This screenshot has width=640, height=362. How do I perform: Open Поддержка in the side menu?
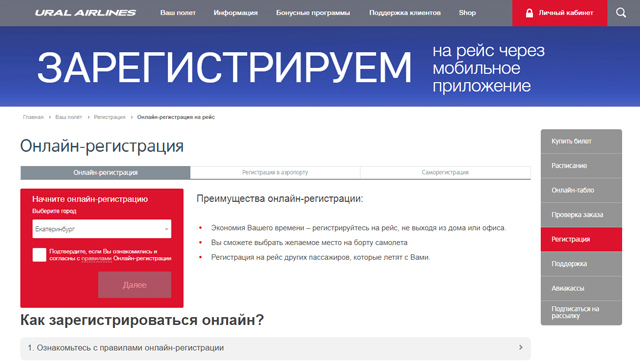click(581, 264)
